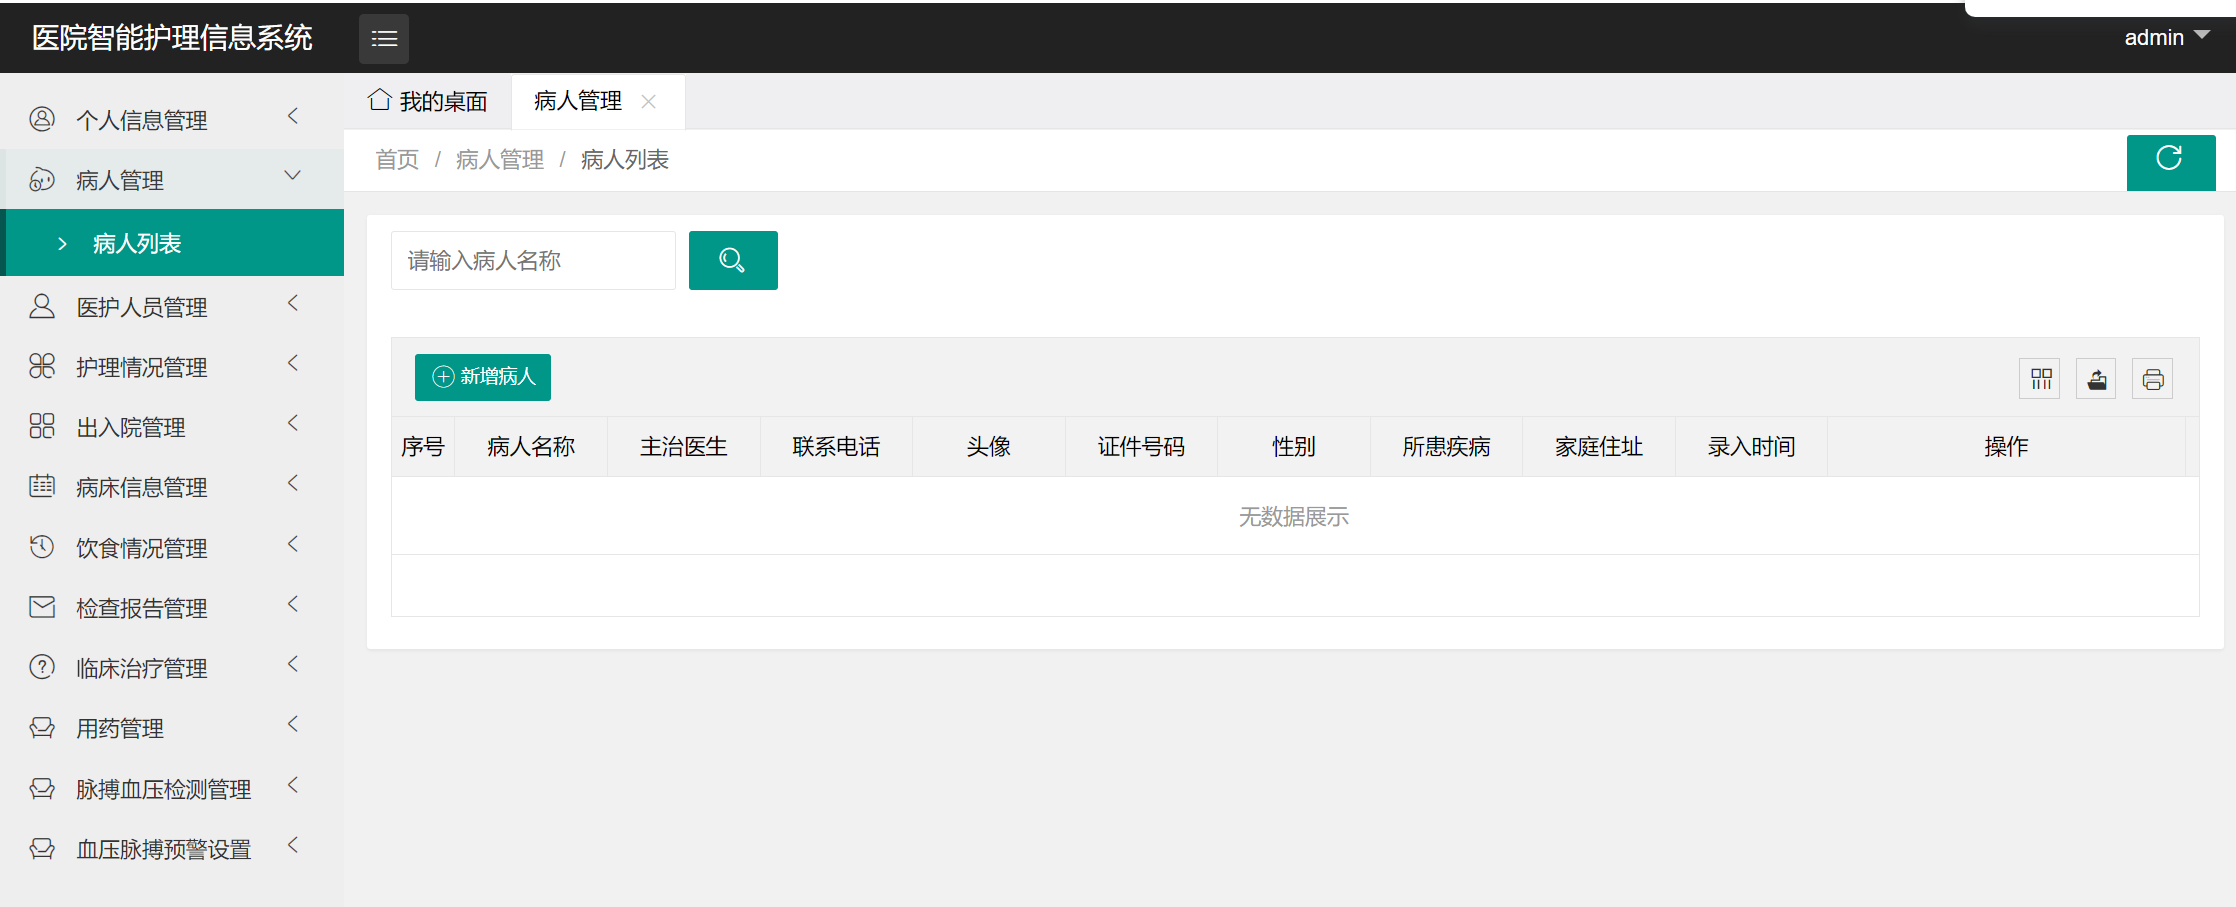2236x907 pixels.
Task: Expand 临床治疗管理 via its chevron
Action: click(x=293, y=664)
